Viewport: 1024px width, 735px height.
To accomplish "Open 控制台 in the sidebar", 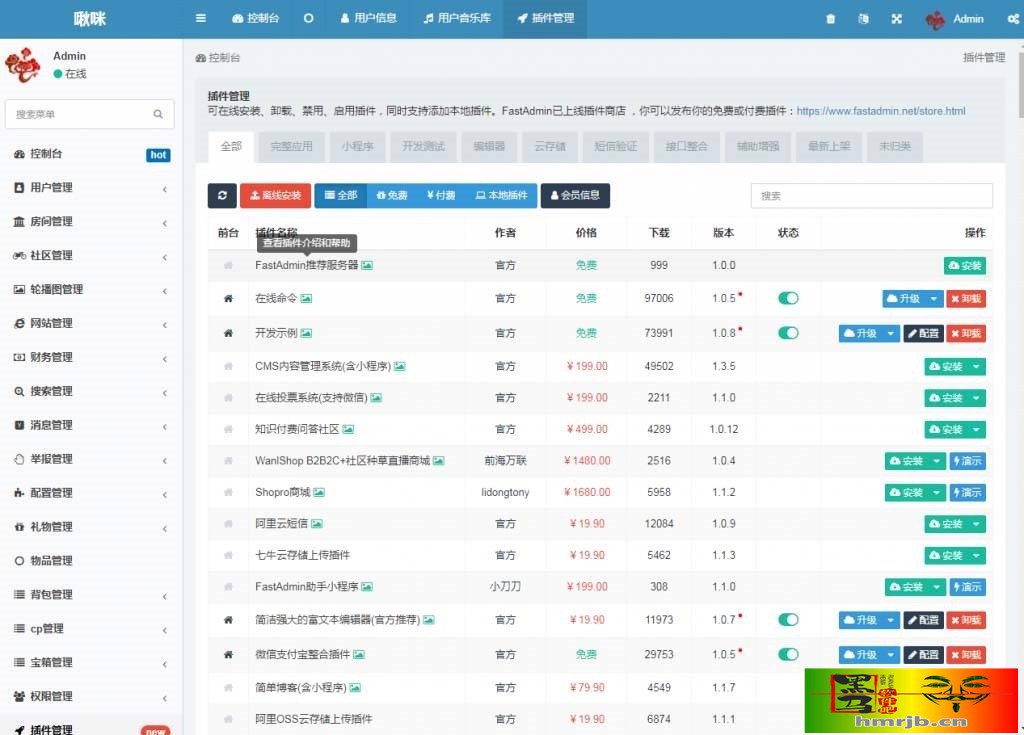I will tap(90, 154).
